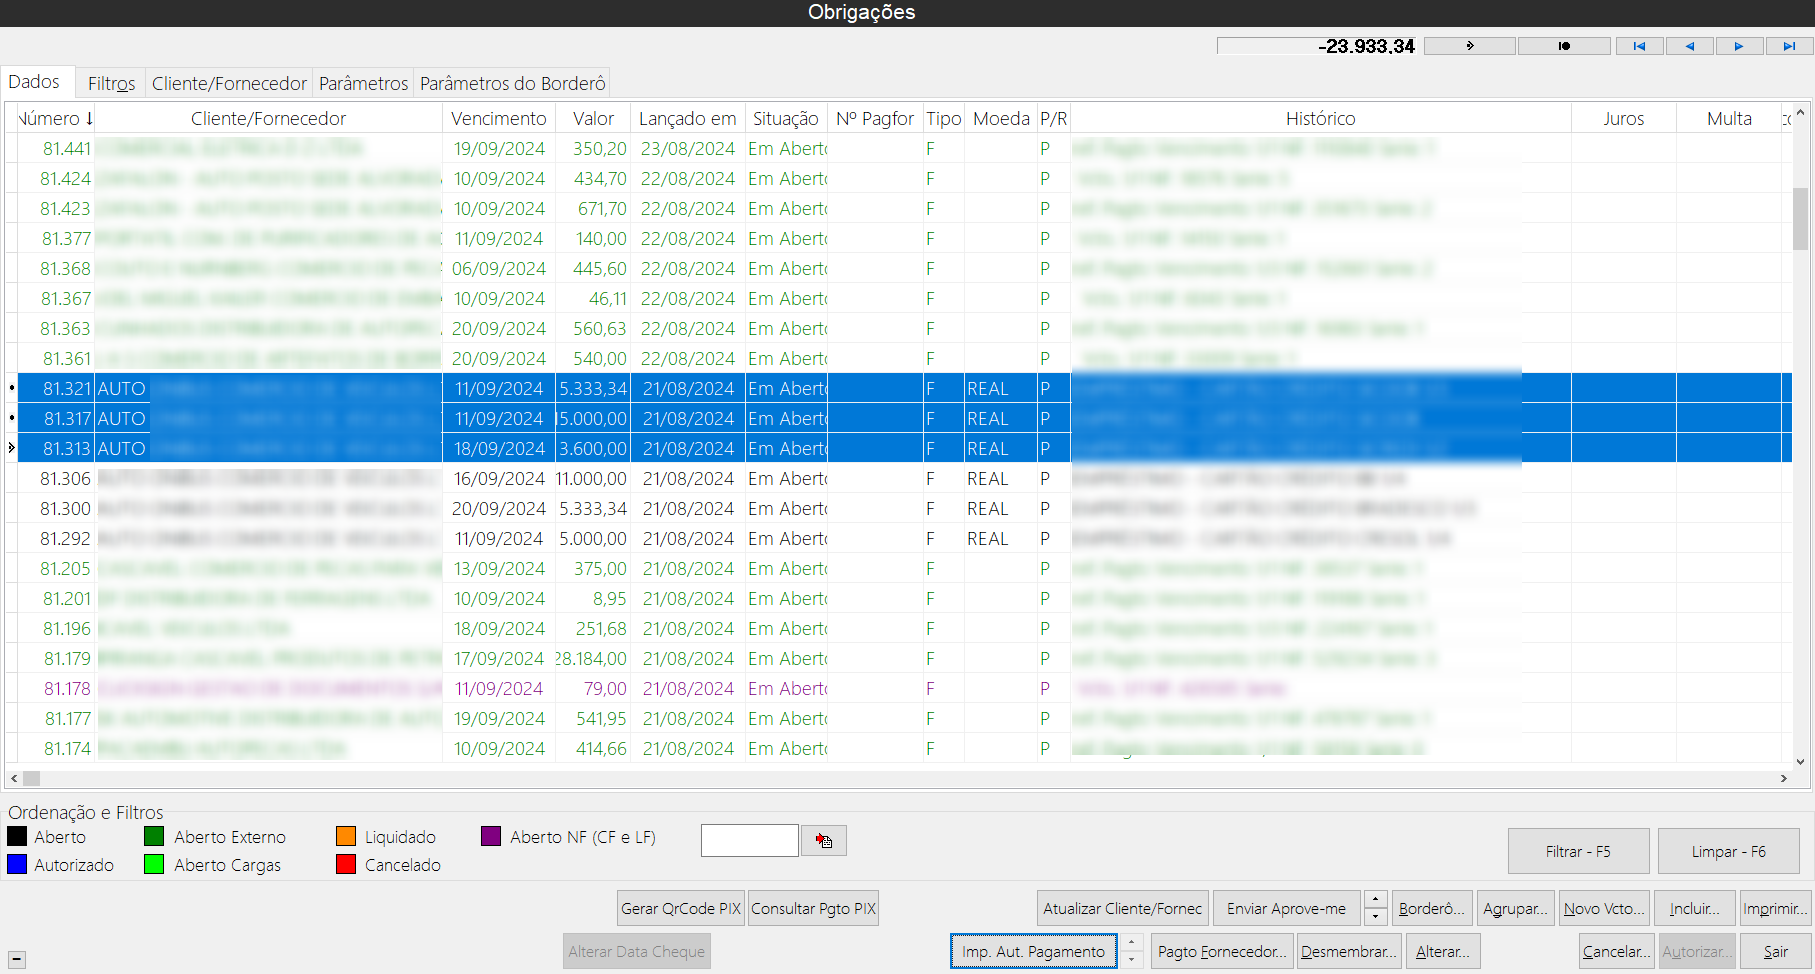Click the Valor column header
Image resolution: width=1815 pixels, height=974 pixels.
(593, 118)
